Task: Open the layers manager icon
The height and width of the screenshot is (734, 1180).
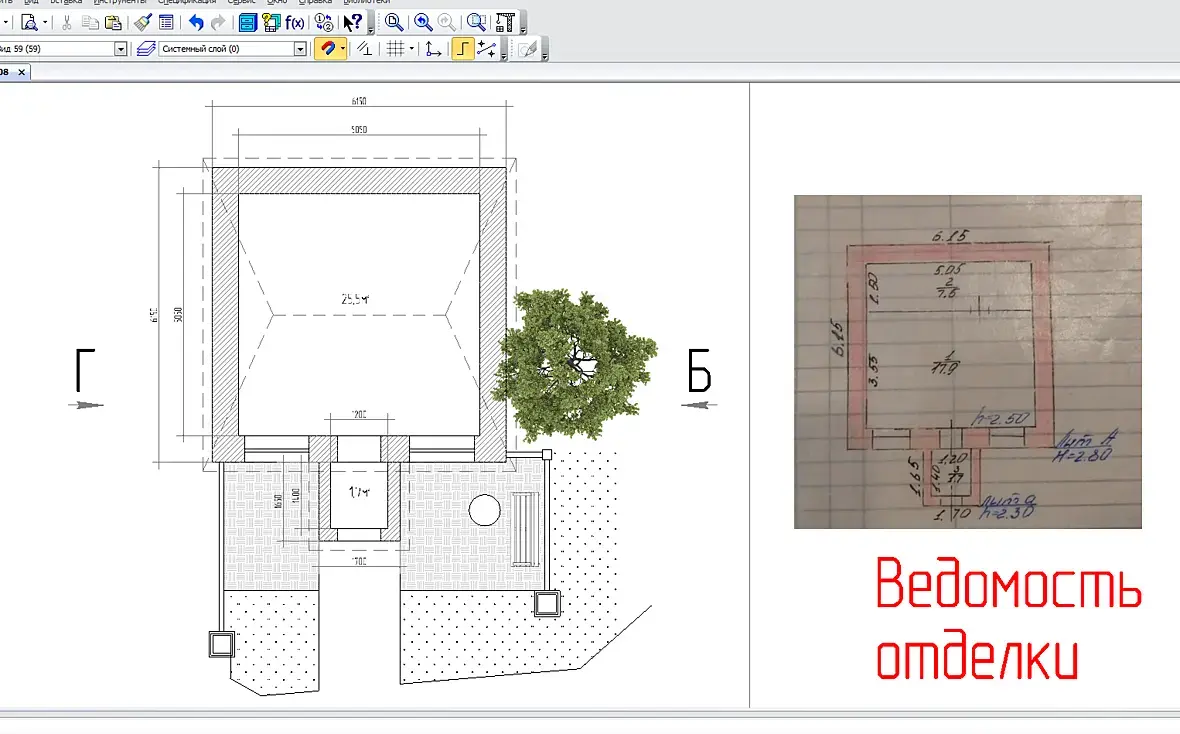Action: click(146, 49)
